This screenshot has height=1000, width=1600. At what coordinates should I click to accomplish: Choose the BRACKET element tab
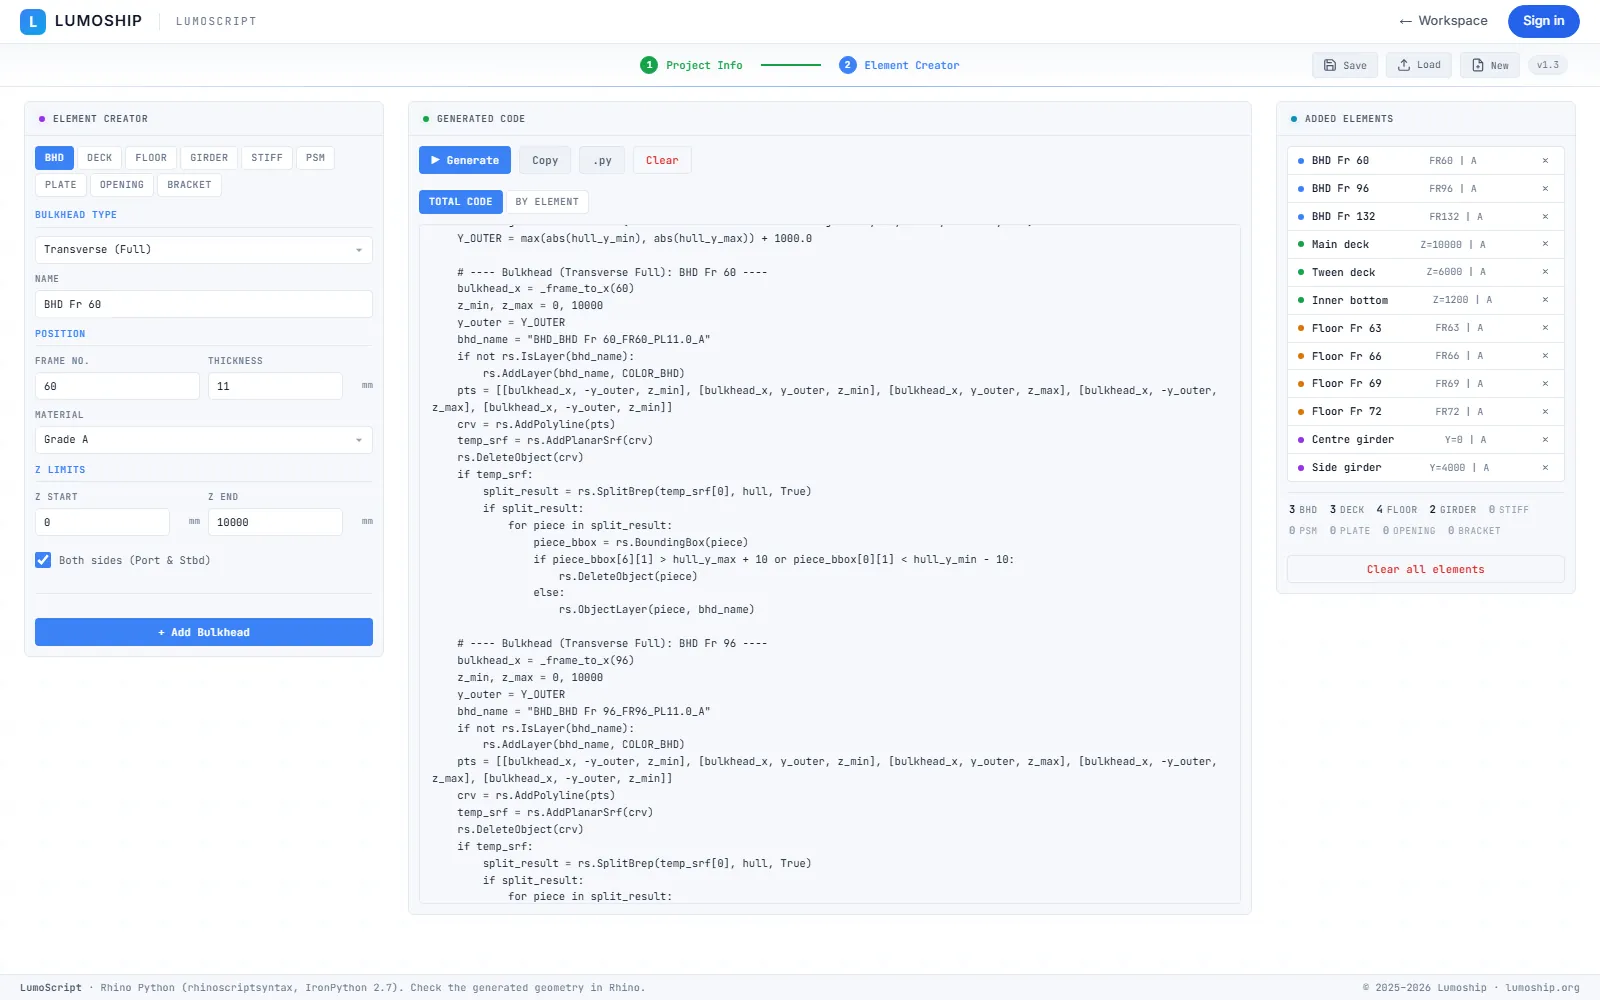190,185
